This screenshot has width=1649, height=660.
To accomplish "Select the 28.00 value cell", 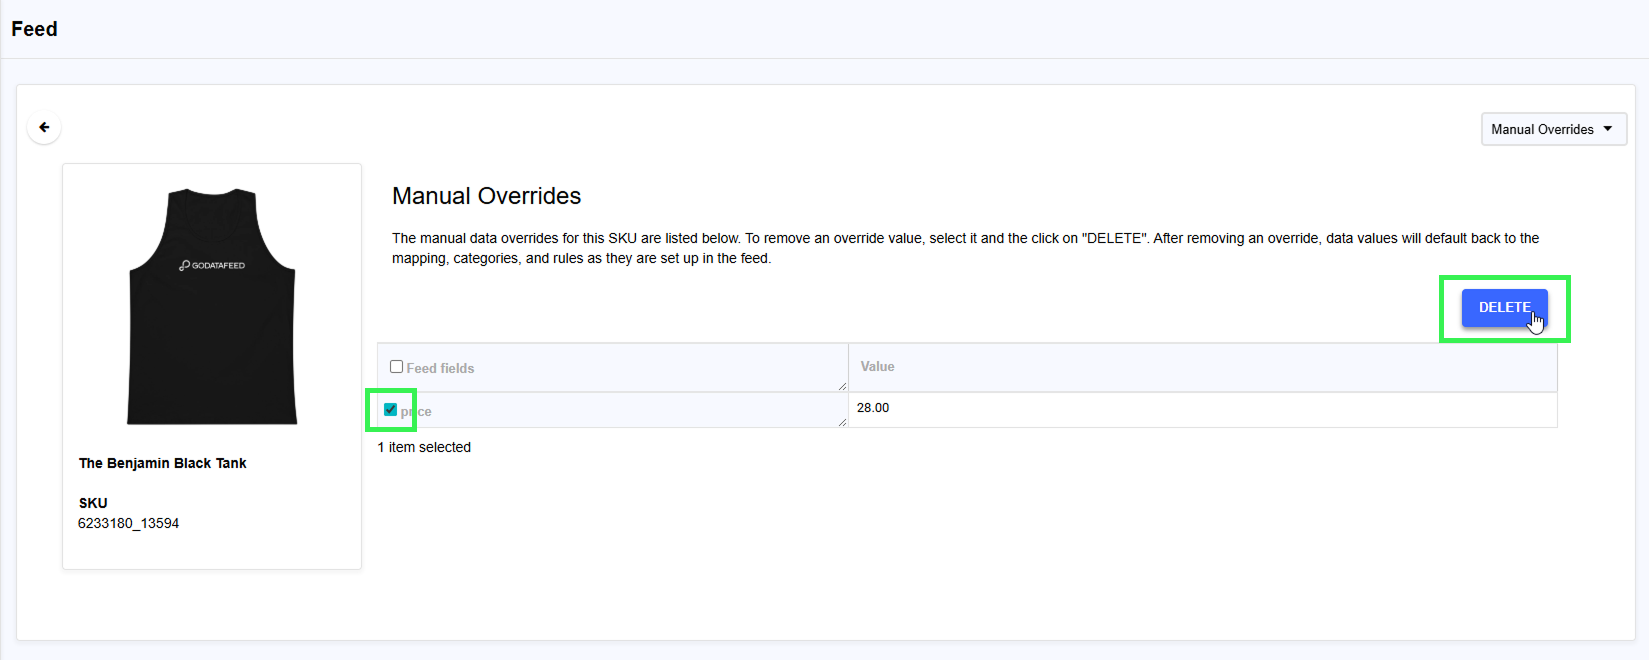I will pos(873,408).
